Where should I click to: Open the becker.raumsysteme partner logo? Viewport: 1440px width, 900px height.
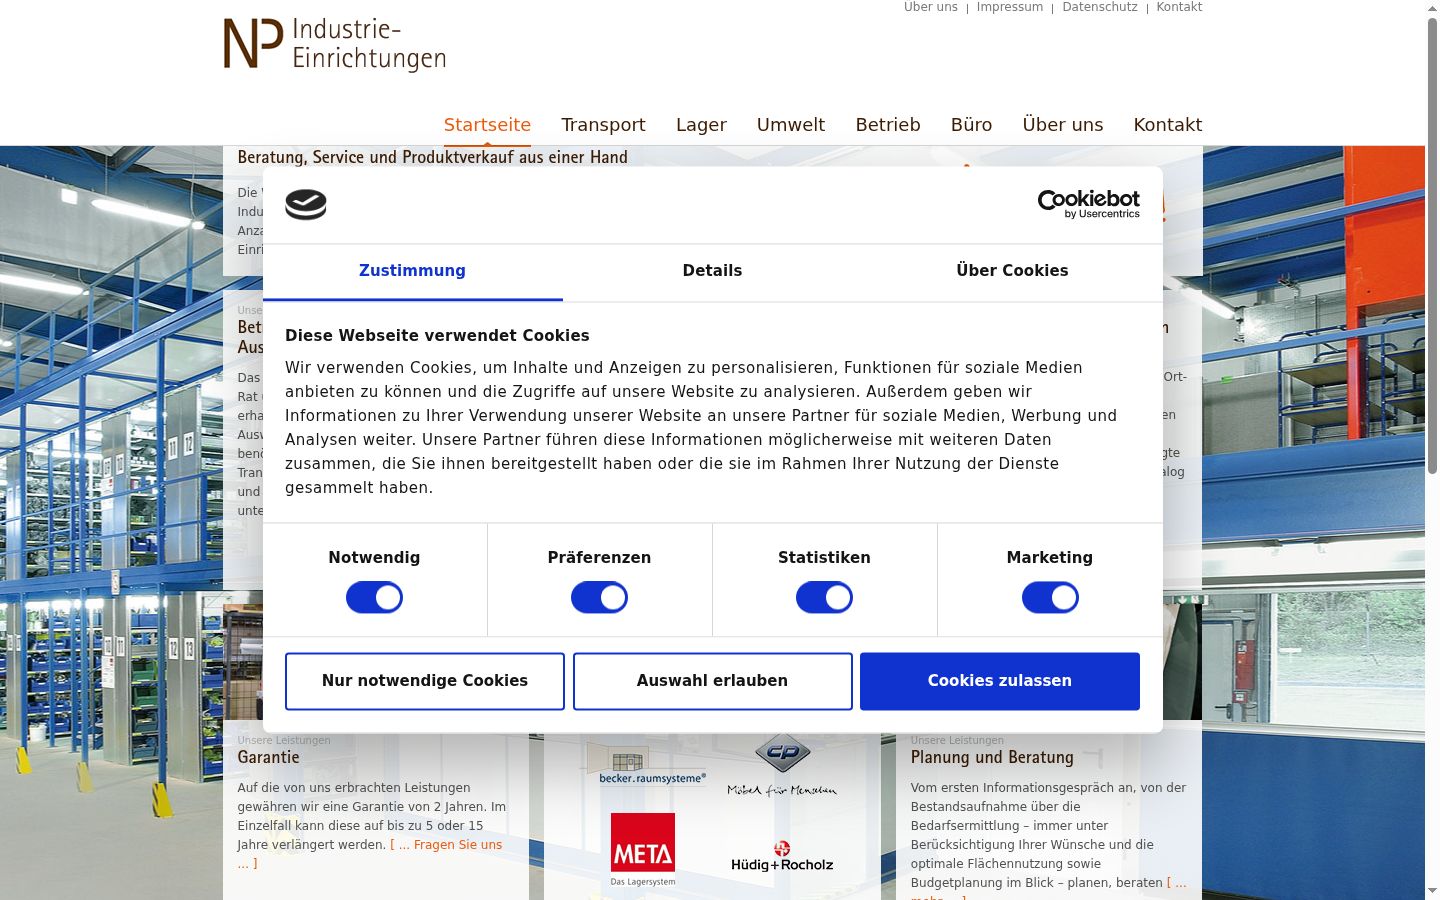click(x=651, y=765)
